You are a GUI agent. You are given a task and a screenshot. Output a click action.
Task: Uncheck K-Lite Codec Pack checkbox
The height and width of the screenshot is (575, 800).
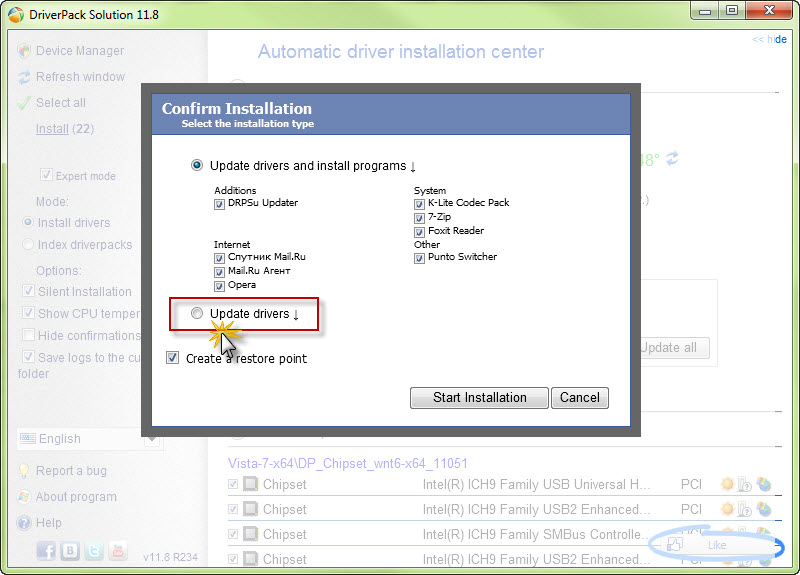(419, 204)
